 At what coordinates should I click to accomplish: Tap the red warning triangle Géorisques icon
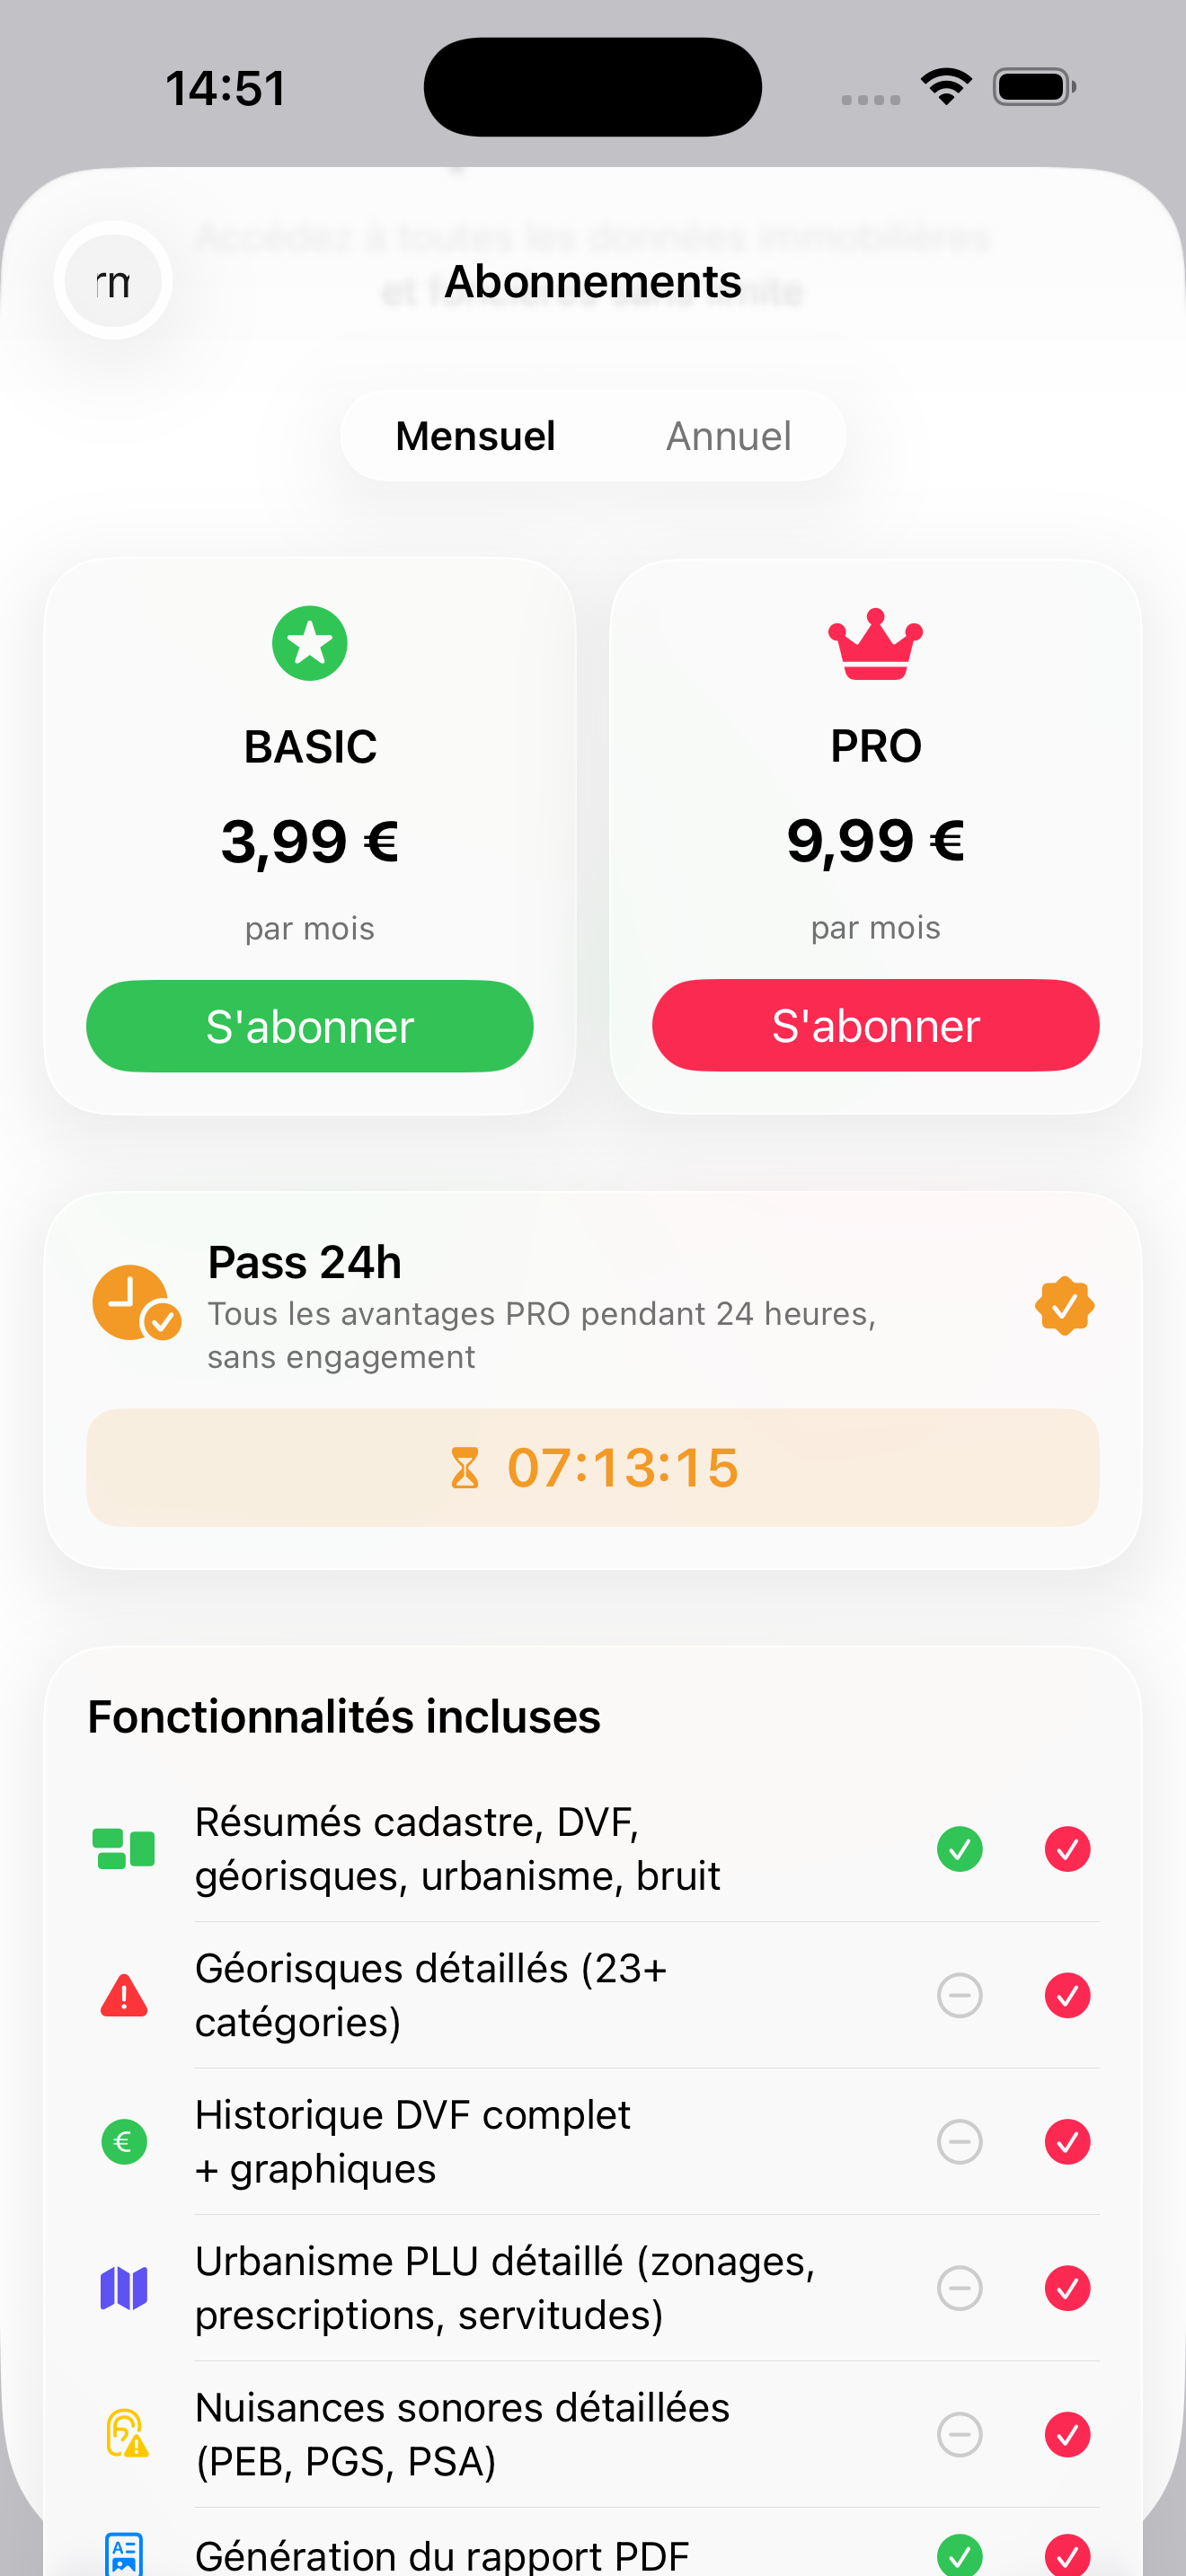click(x=124, y=1995)
